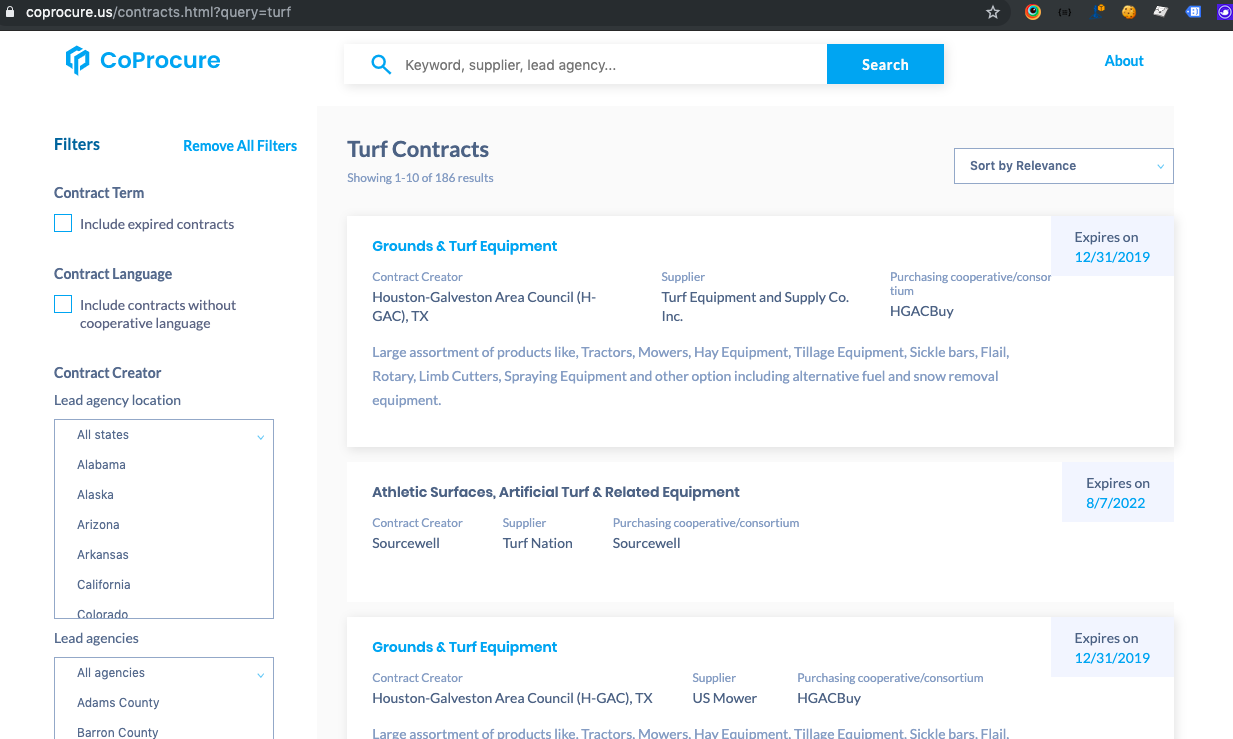
Task: Open the About link
Action: click(x=1124, y=61)
